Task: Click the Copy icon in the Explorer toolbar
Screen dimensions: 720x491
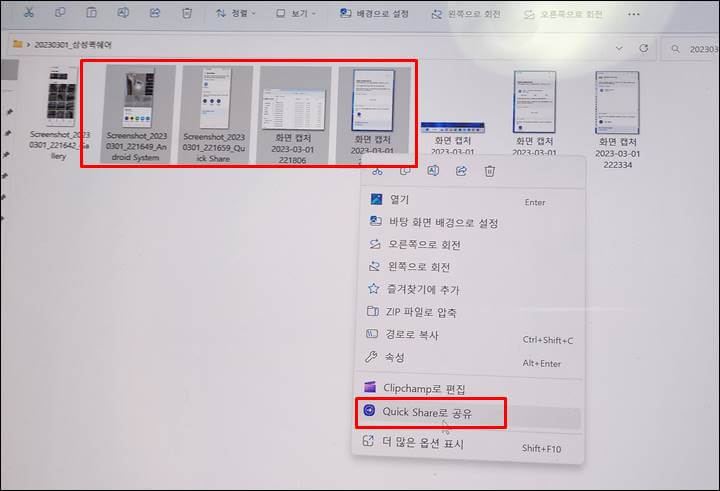Action: [x=60, y=13]
